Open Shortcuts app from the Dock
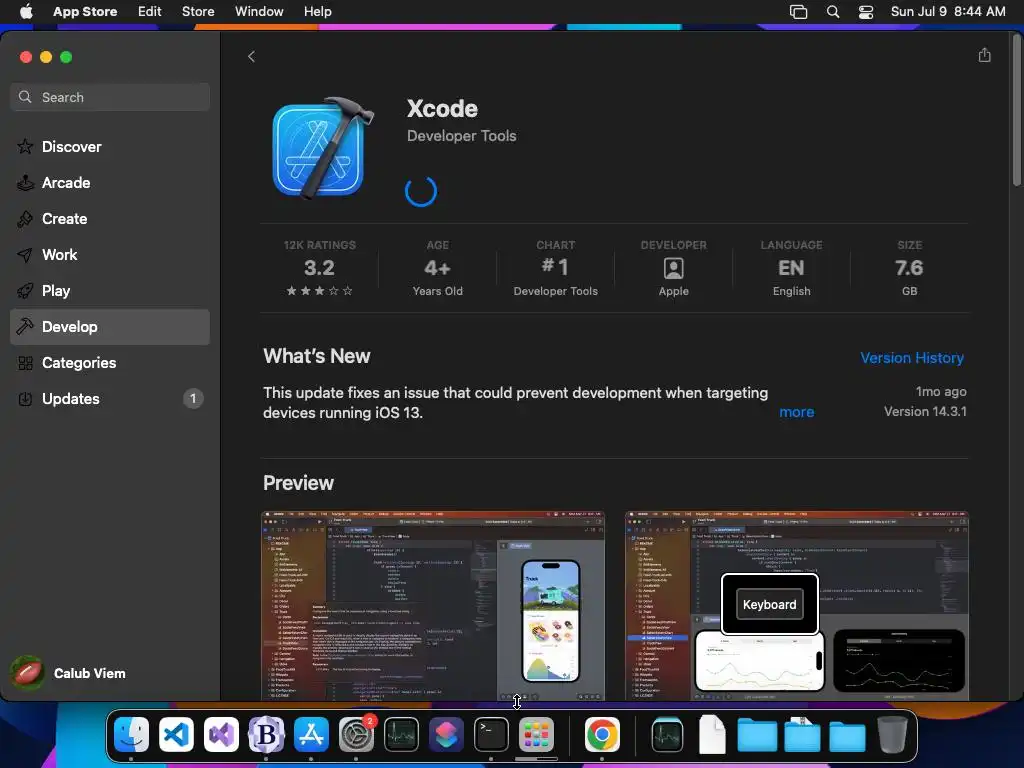The image size is (1024, 768). 446,734
